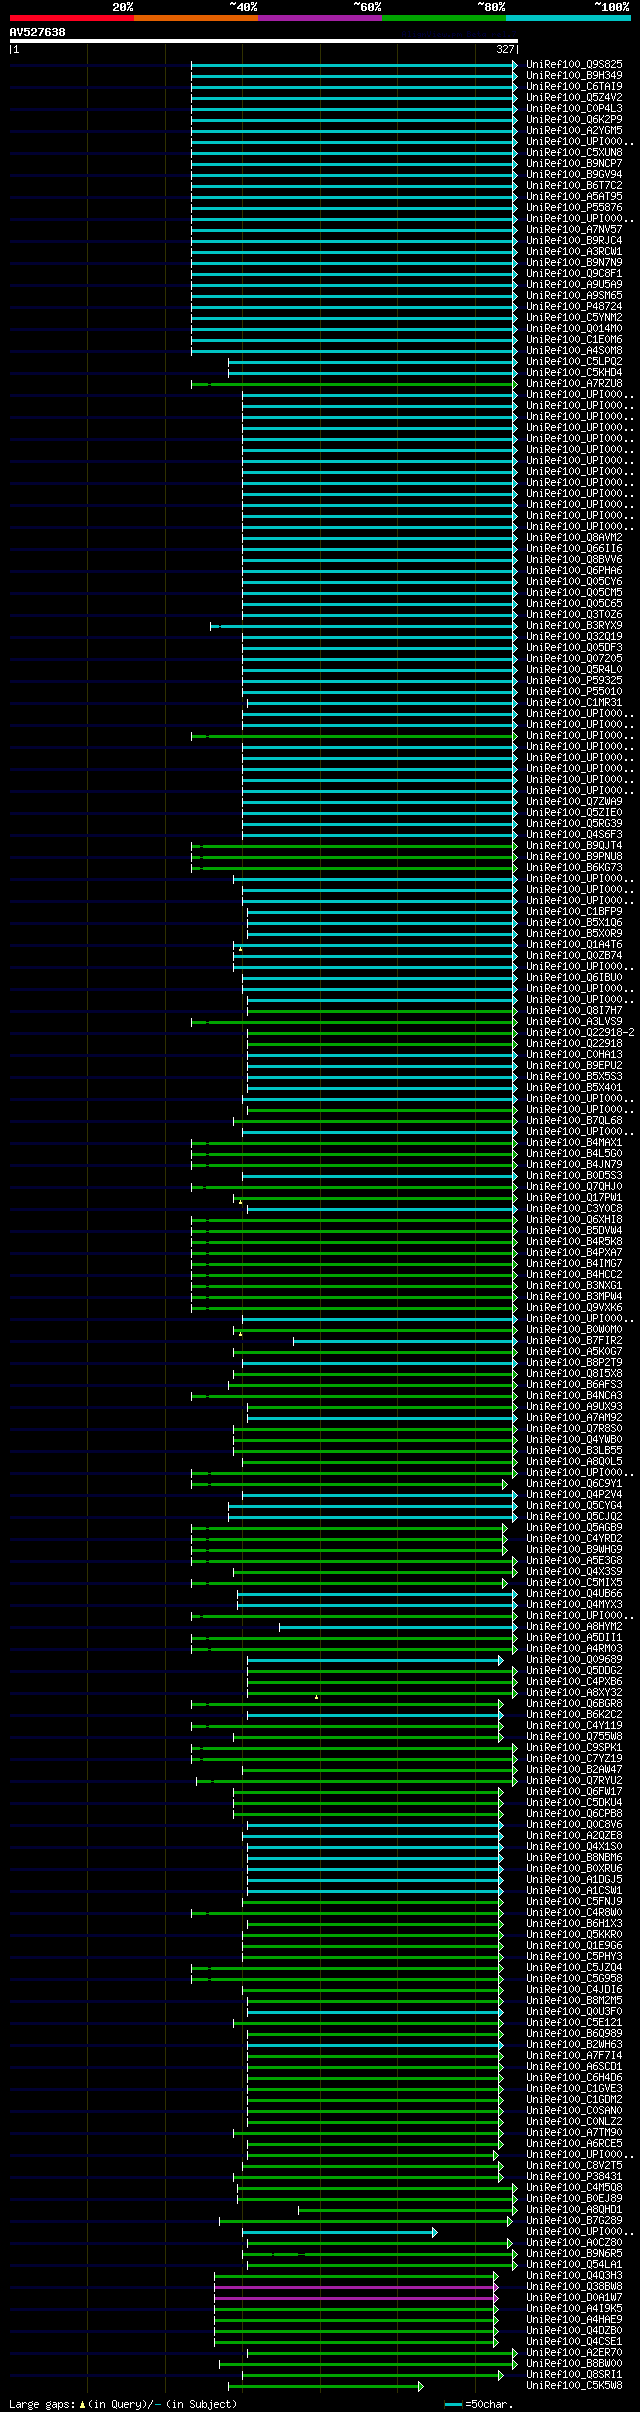Select hit label UniRef100_C5K5W8
Image resolution: width=640 pixels, height=2412 pixels.
coord(574,2385)
